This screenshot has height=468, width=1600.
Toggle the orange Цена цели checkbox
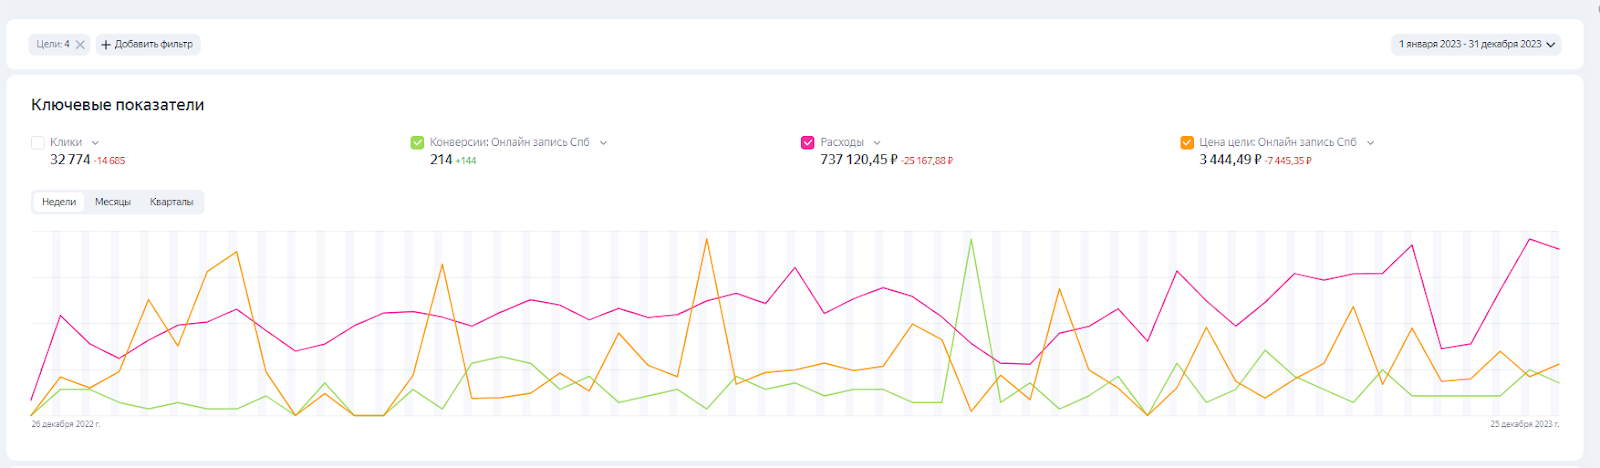click(1187, 143)
